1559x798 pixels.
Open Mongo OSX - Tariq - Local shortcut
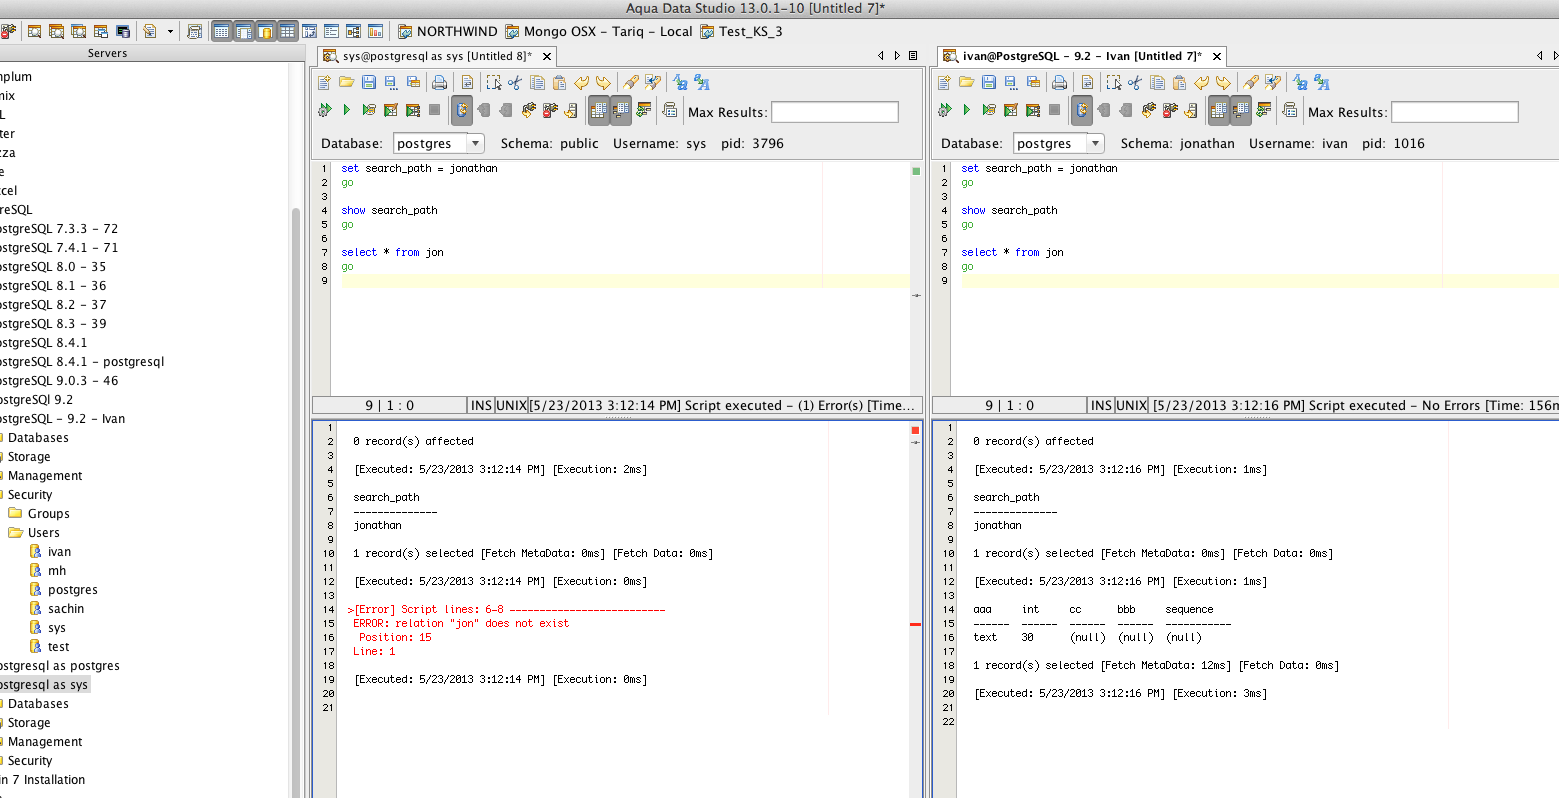pos(598,32)
